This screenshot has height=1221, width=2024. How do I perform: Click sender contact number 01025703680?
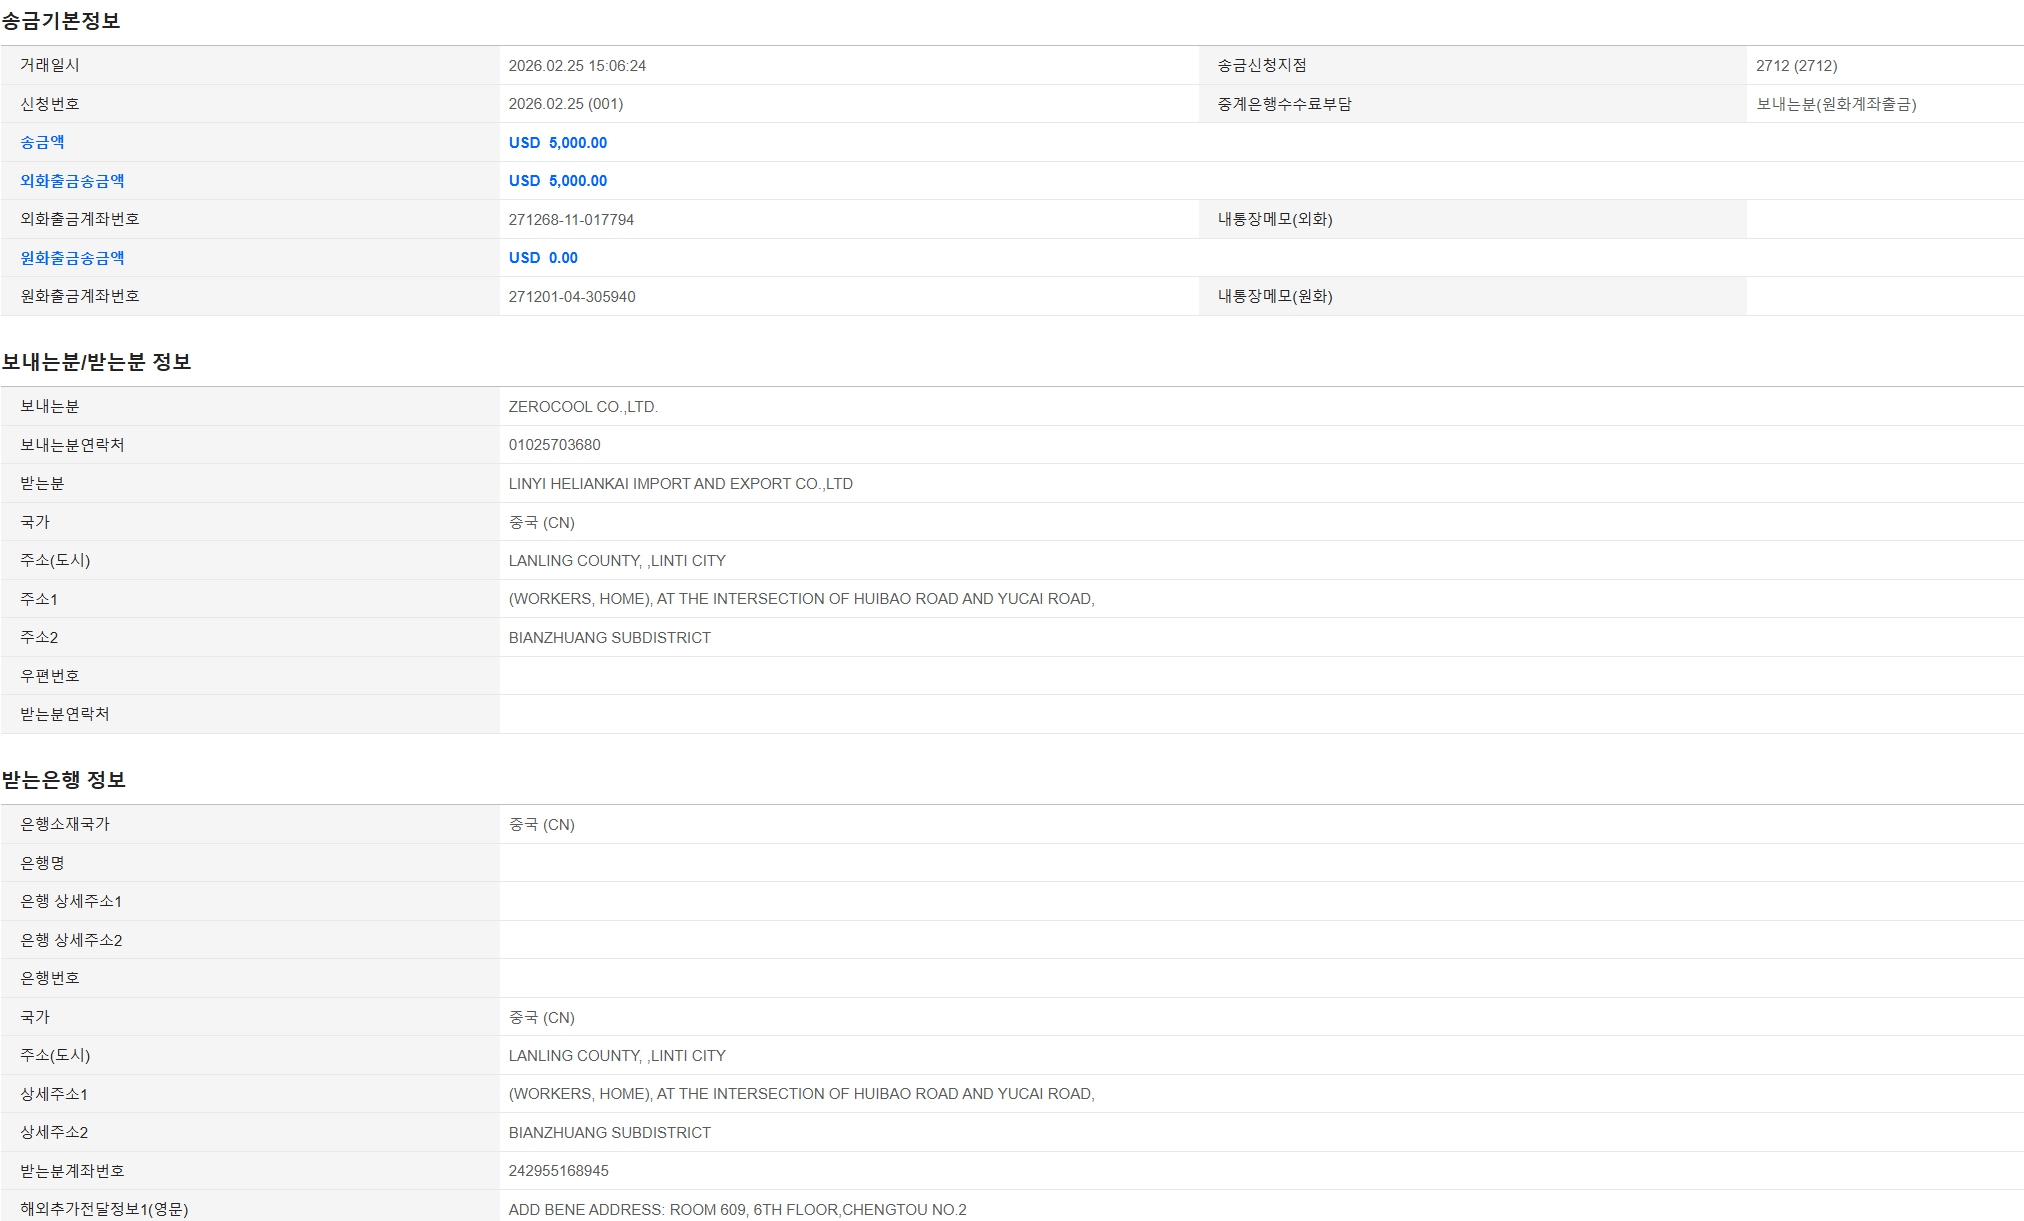tap(554, 445)
